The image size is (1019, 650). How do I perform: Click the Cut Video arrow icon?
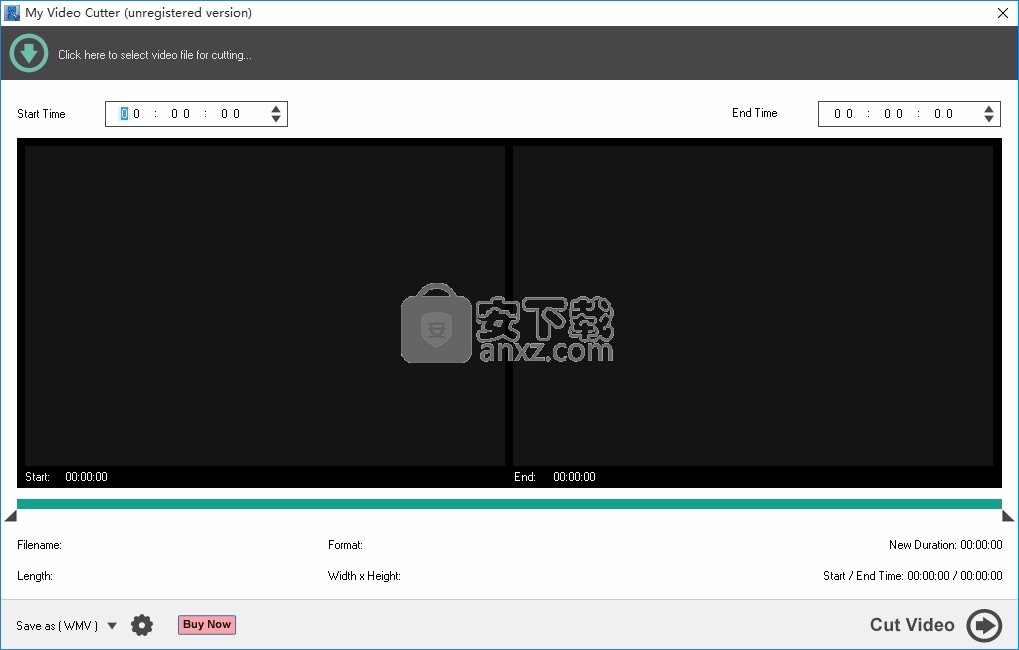click(984, 626)
